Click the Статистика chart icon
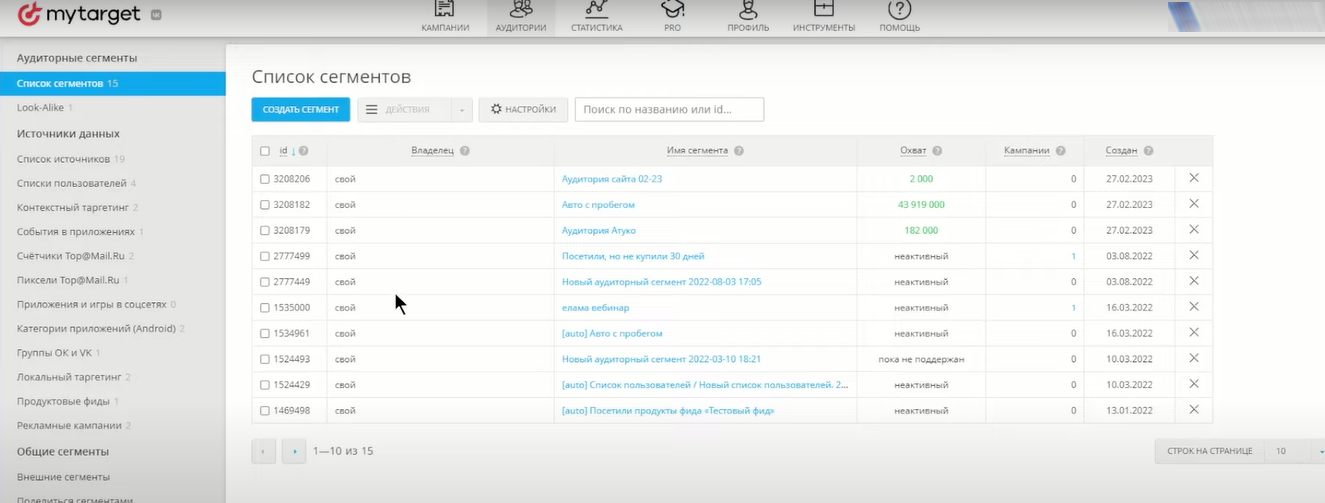 pyautogui.click(x=596, y=9)
